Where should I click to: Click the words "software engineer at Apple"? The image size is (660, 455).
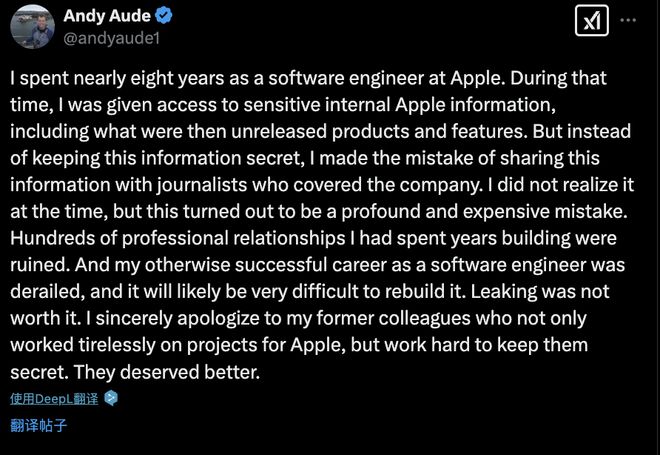386,78
